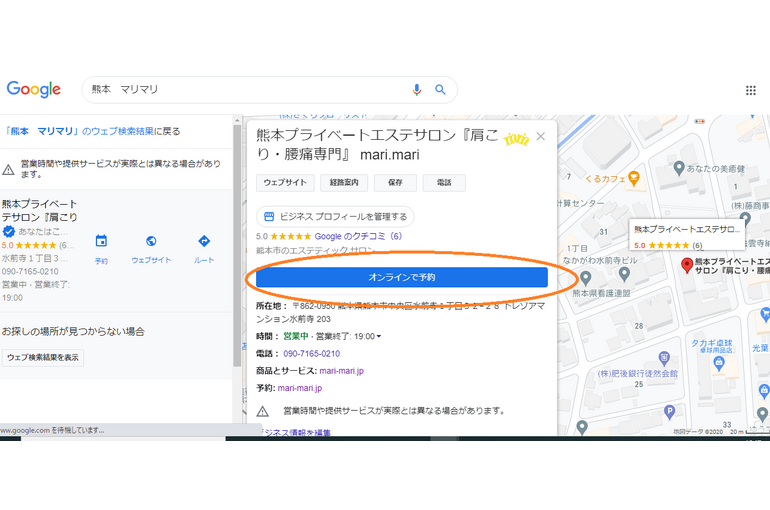Click ウェブ検索結果を表示 button

(x=43, y=357)
